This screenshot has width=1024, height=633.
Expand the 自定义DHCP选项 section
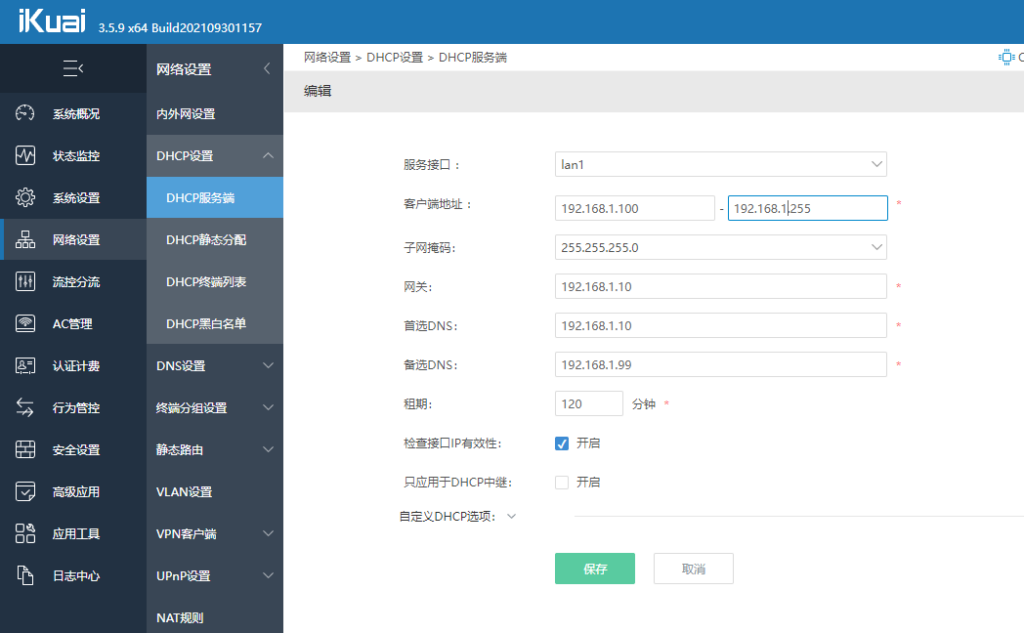(x=511, y=517)
